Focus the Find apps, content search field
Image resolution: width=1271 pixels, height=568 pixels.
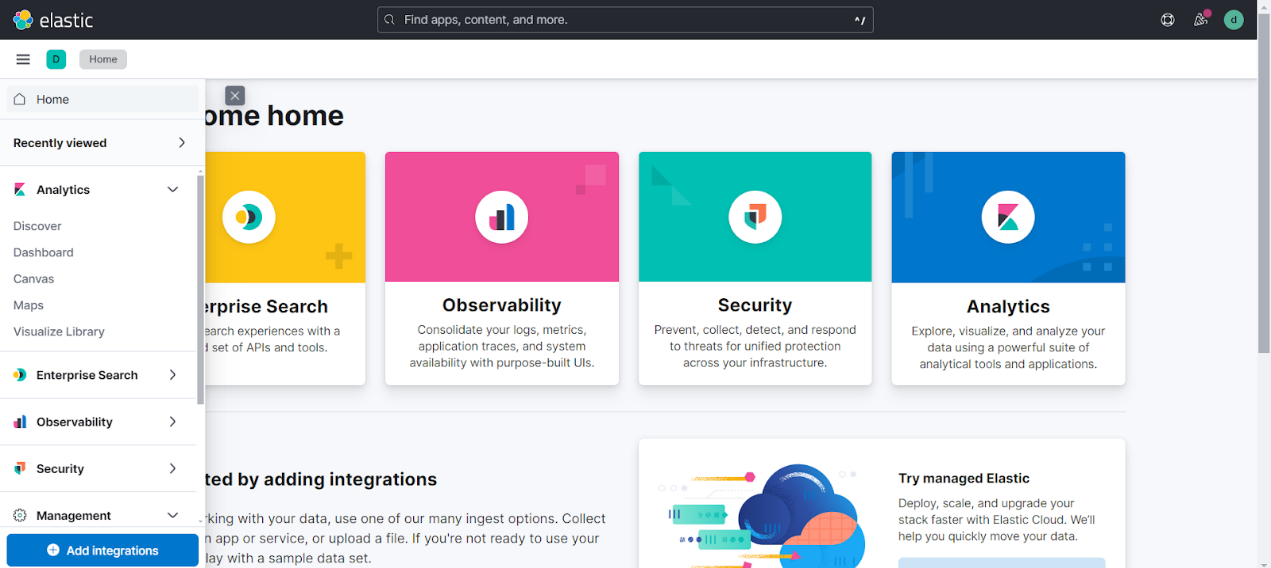[625, 20]
